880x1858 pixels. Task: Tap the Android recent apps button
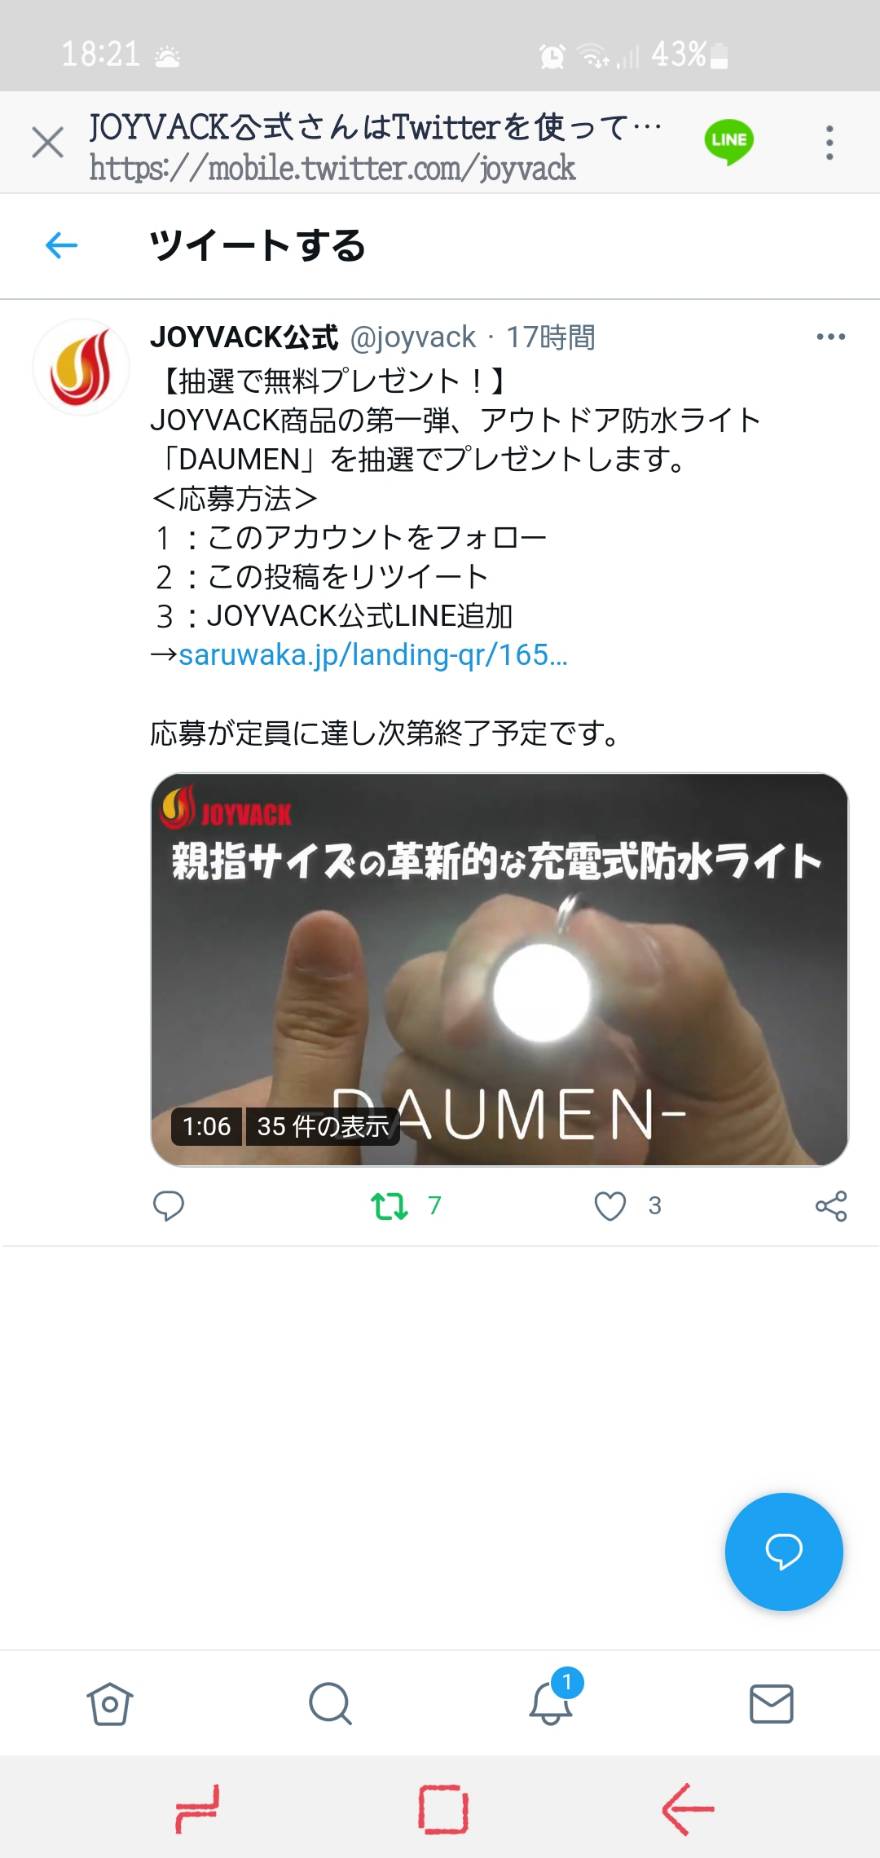tap(197, 1809)
